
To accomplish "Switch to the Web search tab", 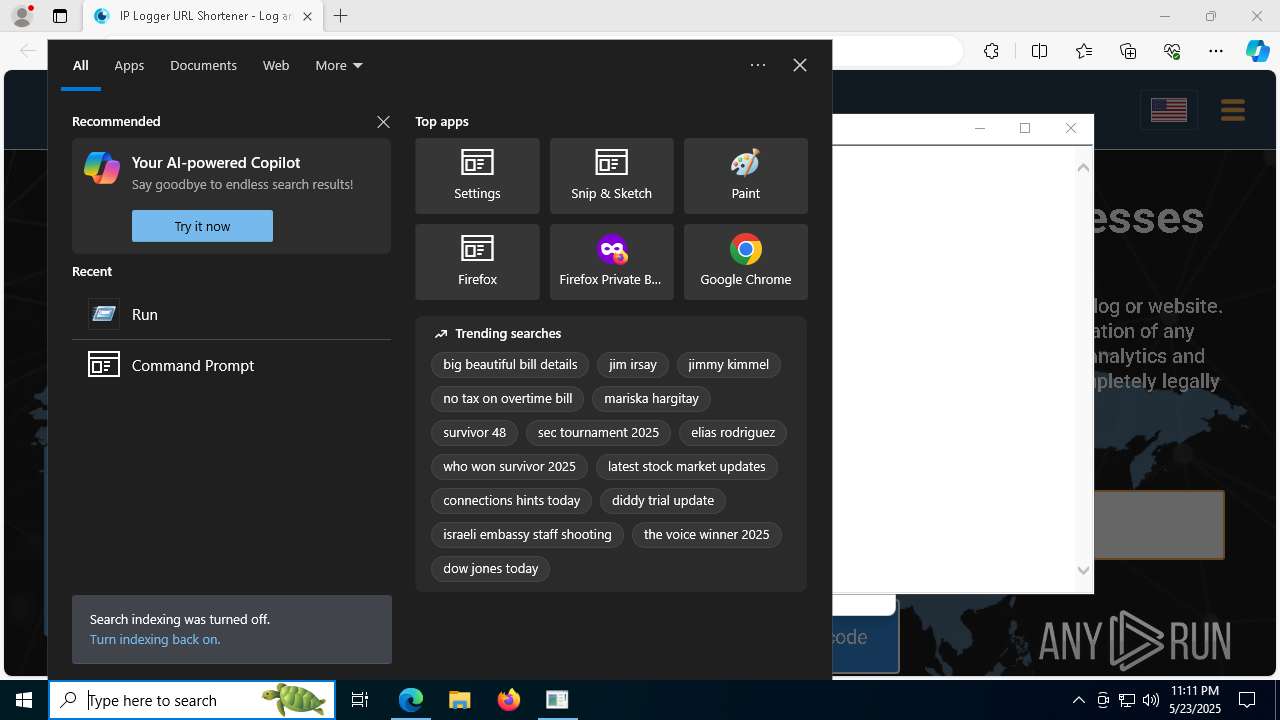I will [x=276, y=65].
